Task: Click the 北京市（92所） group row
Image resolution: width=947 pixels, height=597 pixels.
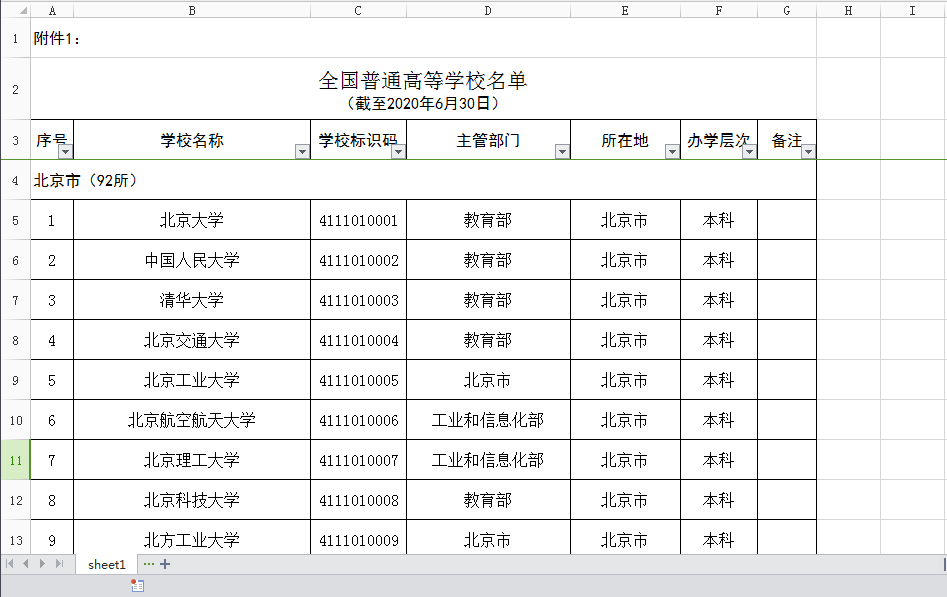Action: pos(423,180)
